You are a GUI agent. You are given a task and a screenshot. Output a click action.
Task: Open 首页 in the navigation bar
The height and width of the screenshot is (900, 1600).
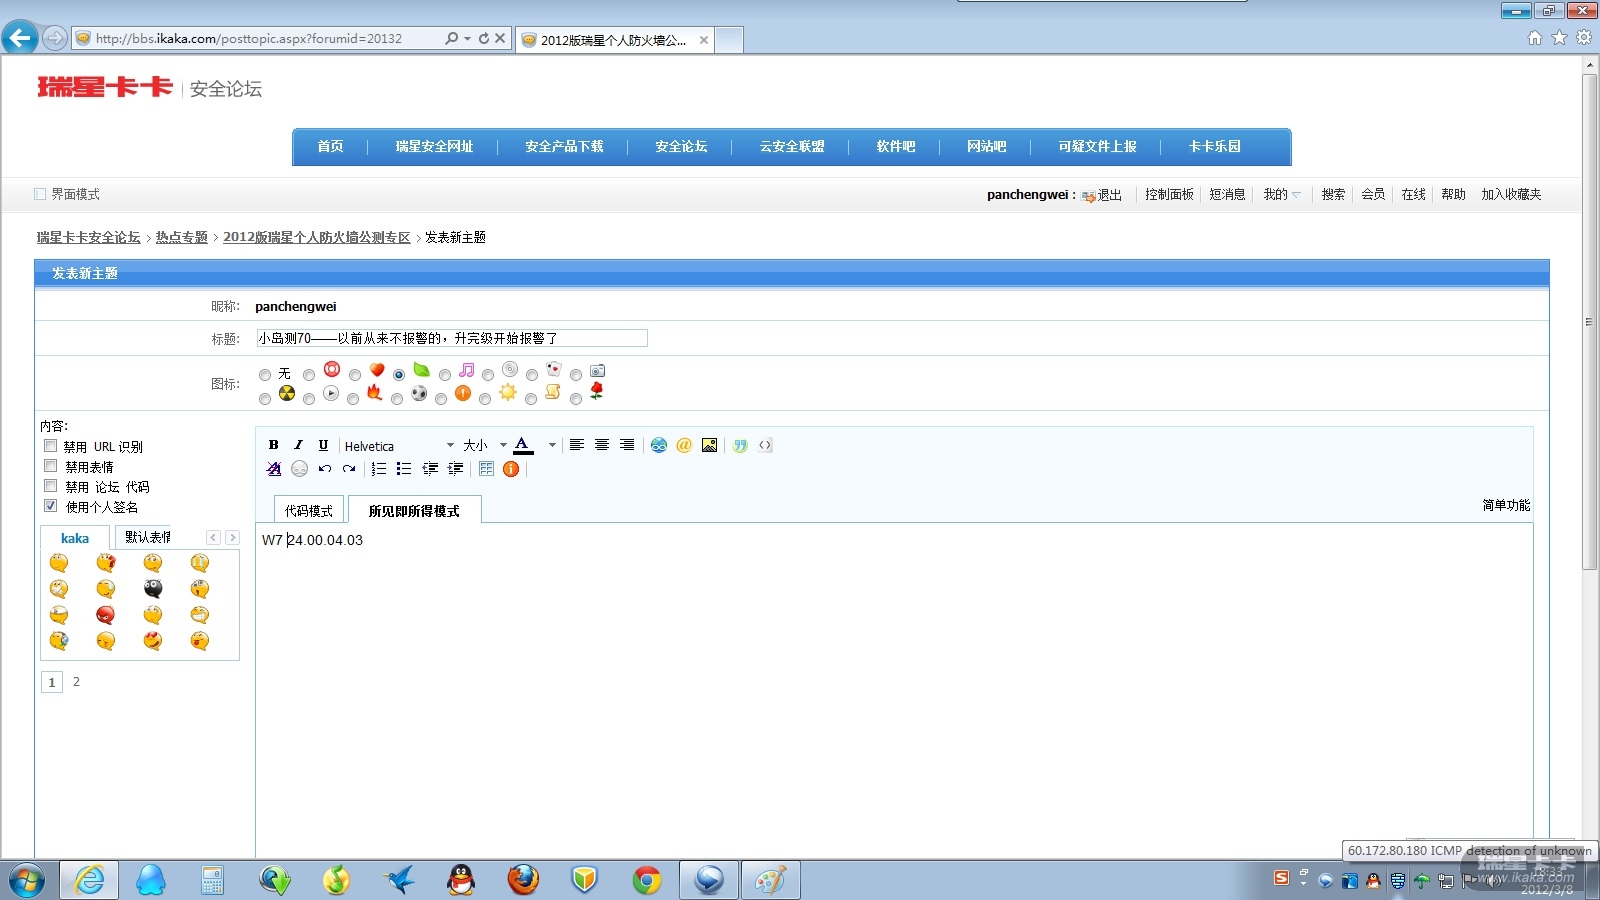(331, 146)
